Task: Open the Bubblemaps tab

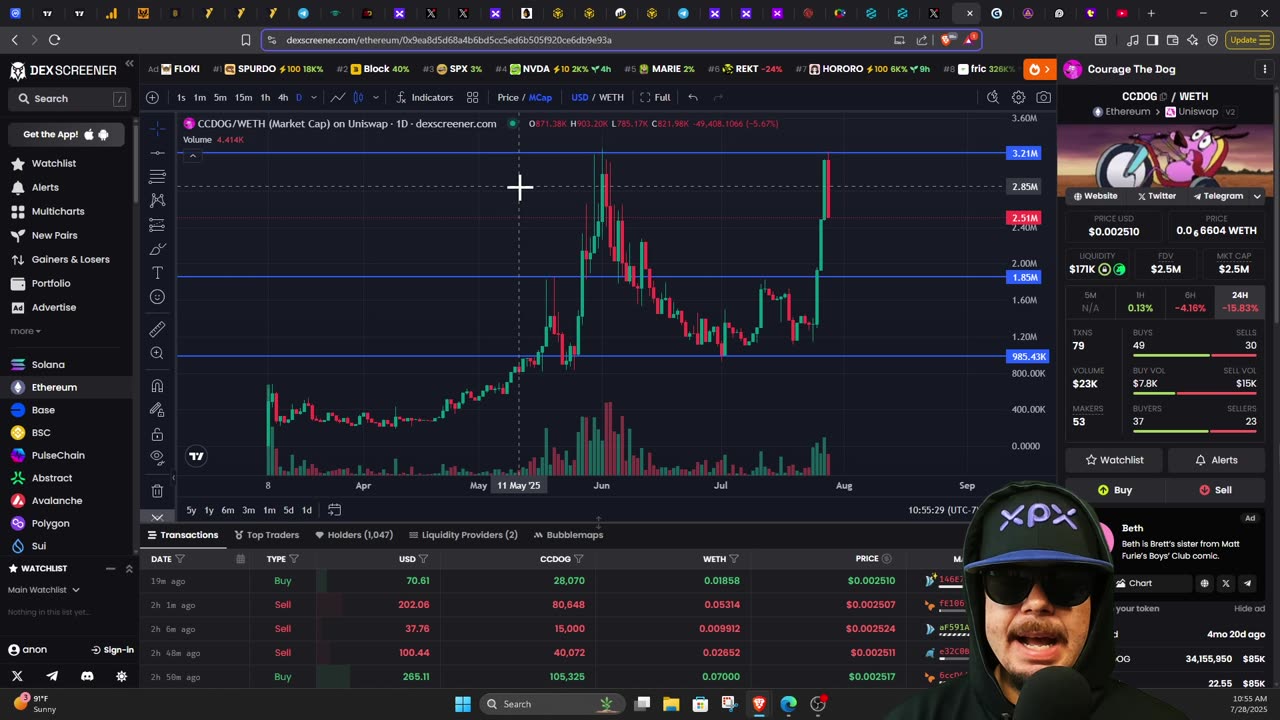Action: pos(568,535)
